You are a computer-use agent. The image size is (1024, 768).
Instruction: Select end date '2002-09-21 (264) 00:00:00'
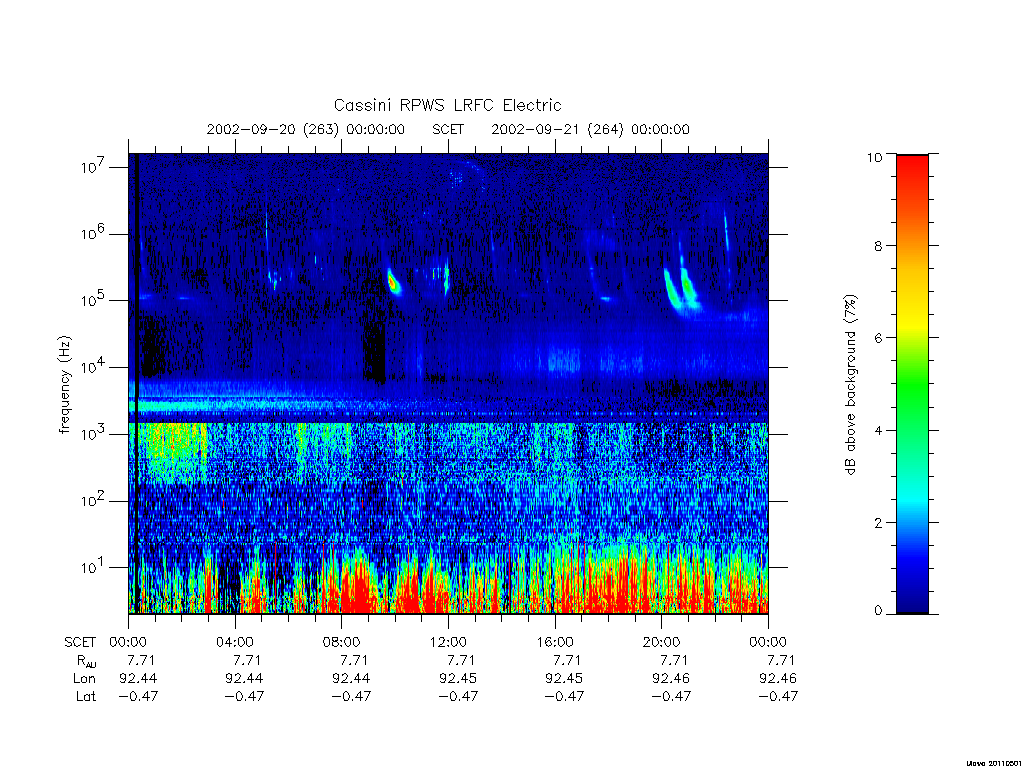pos(590,129)
